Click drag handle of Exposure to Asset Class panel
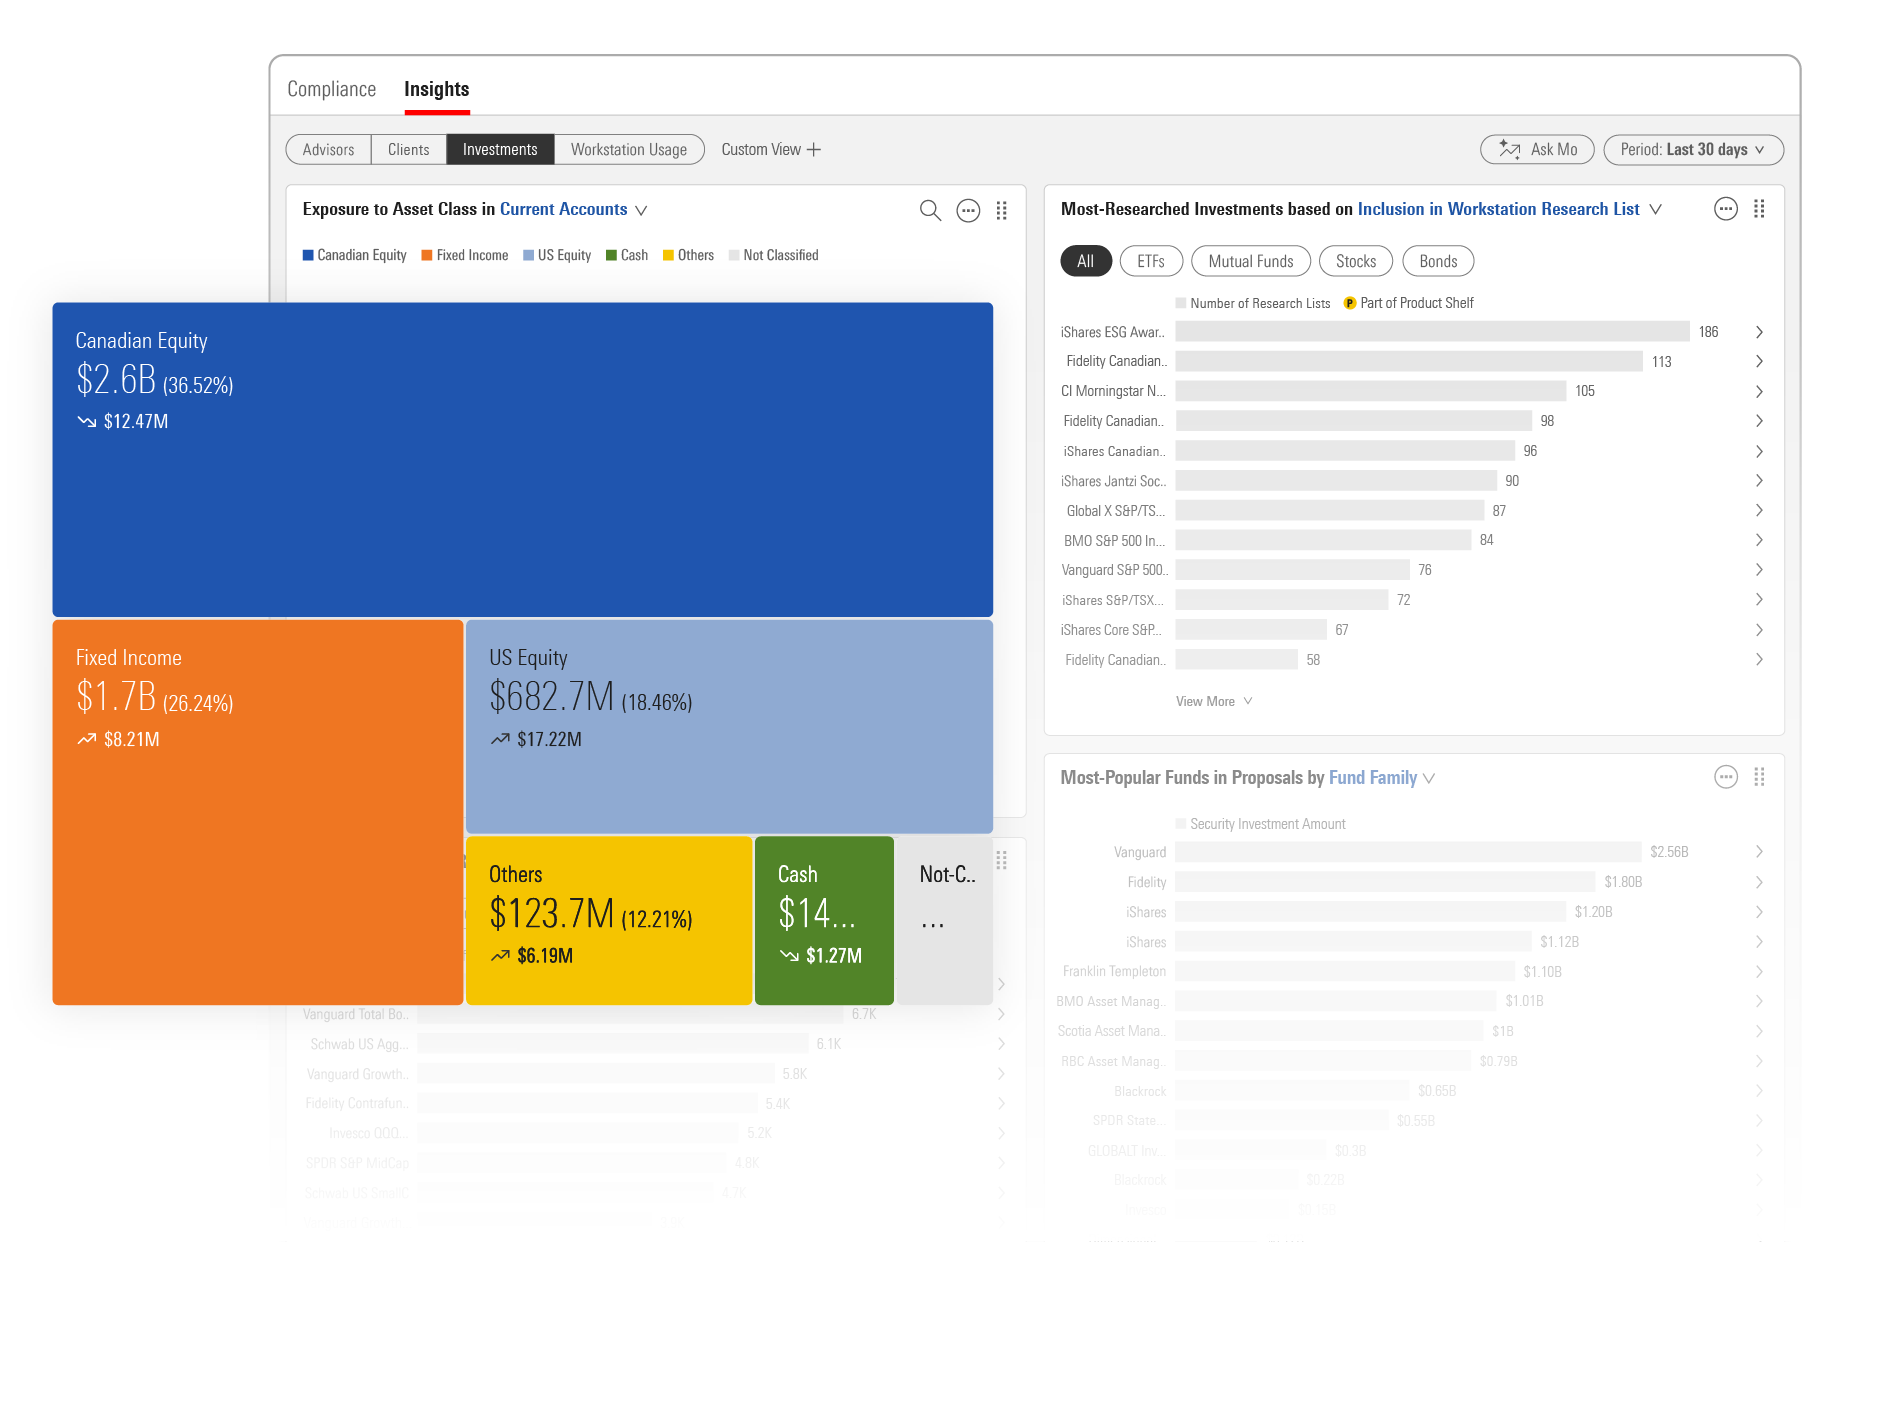Screen dimensions: 1894x1421 point(1001,210)
